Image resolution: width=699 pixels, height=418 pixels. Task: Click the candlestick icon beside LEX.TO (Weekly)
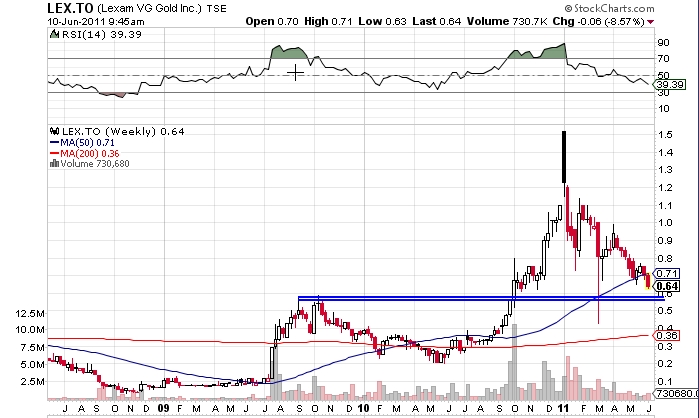(x=54, y=131)
